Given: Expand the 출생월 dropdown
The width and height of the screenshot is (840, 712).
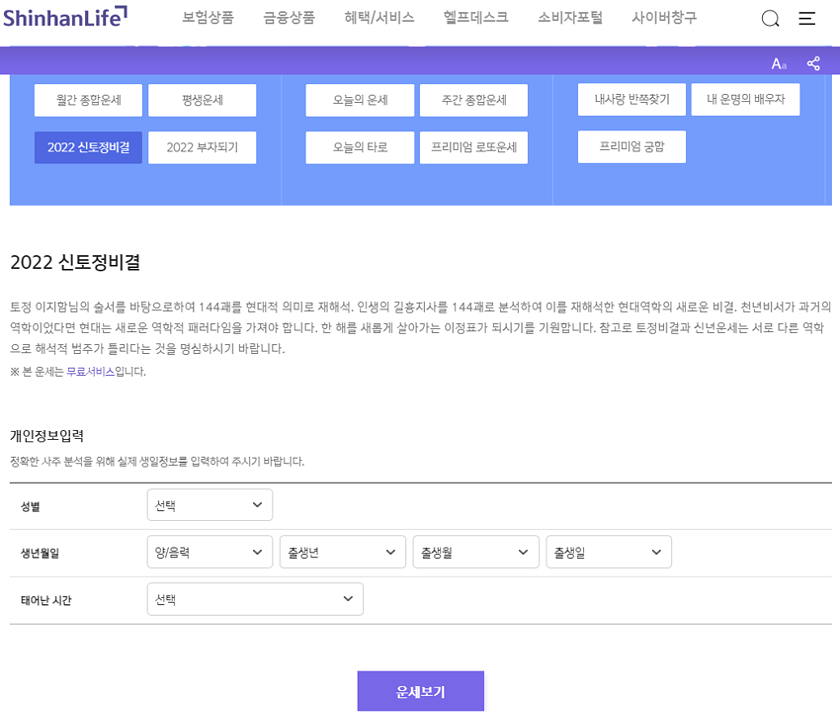Looking at the screenshot, I should [x=476, y=552].
